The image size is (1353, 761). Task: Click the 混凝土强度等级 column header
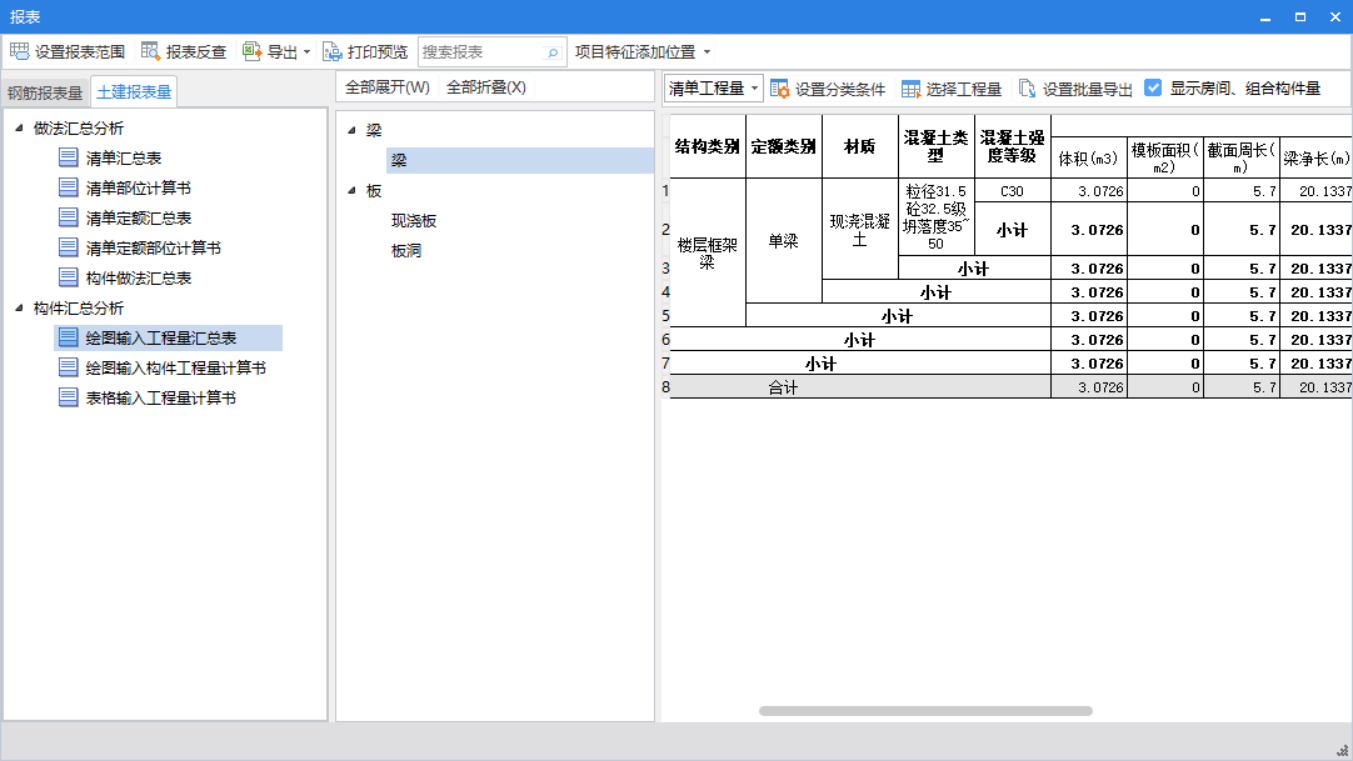coord(1012,146)
